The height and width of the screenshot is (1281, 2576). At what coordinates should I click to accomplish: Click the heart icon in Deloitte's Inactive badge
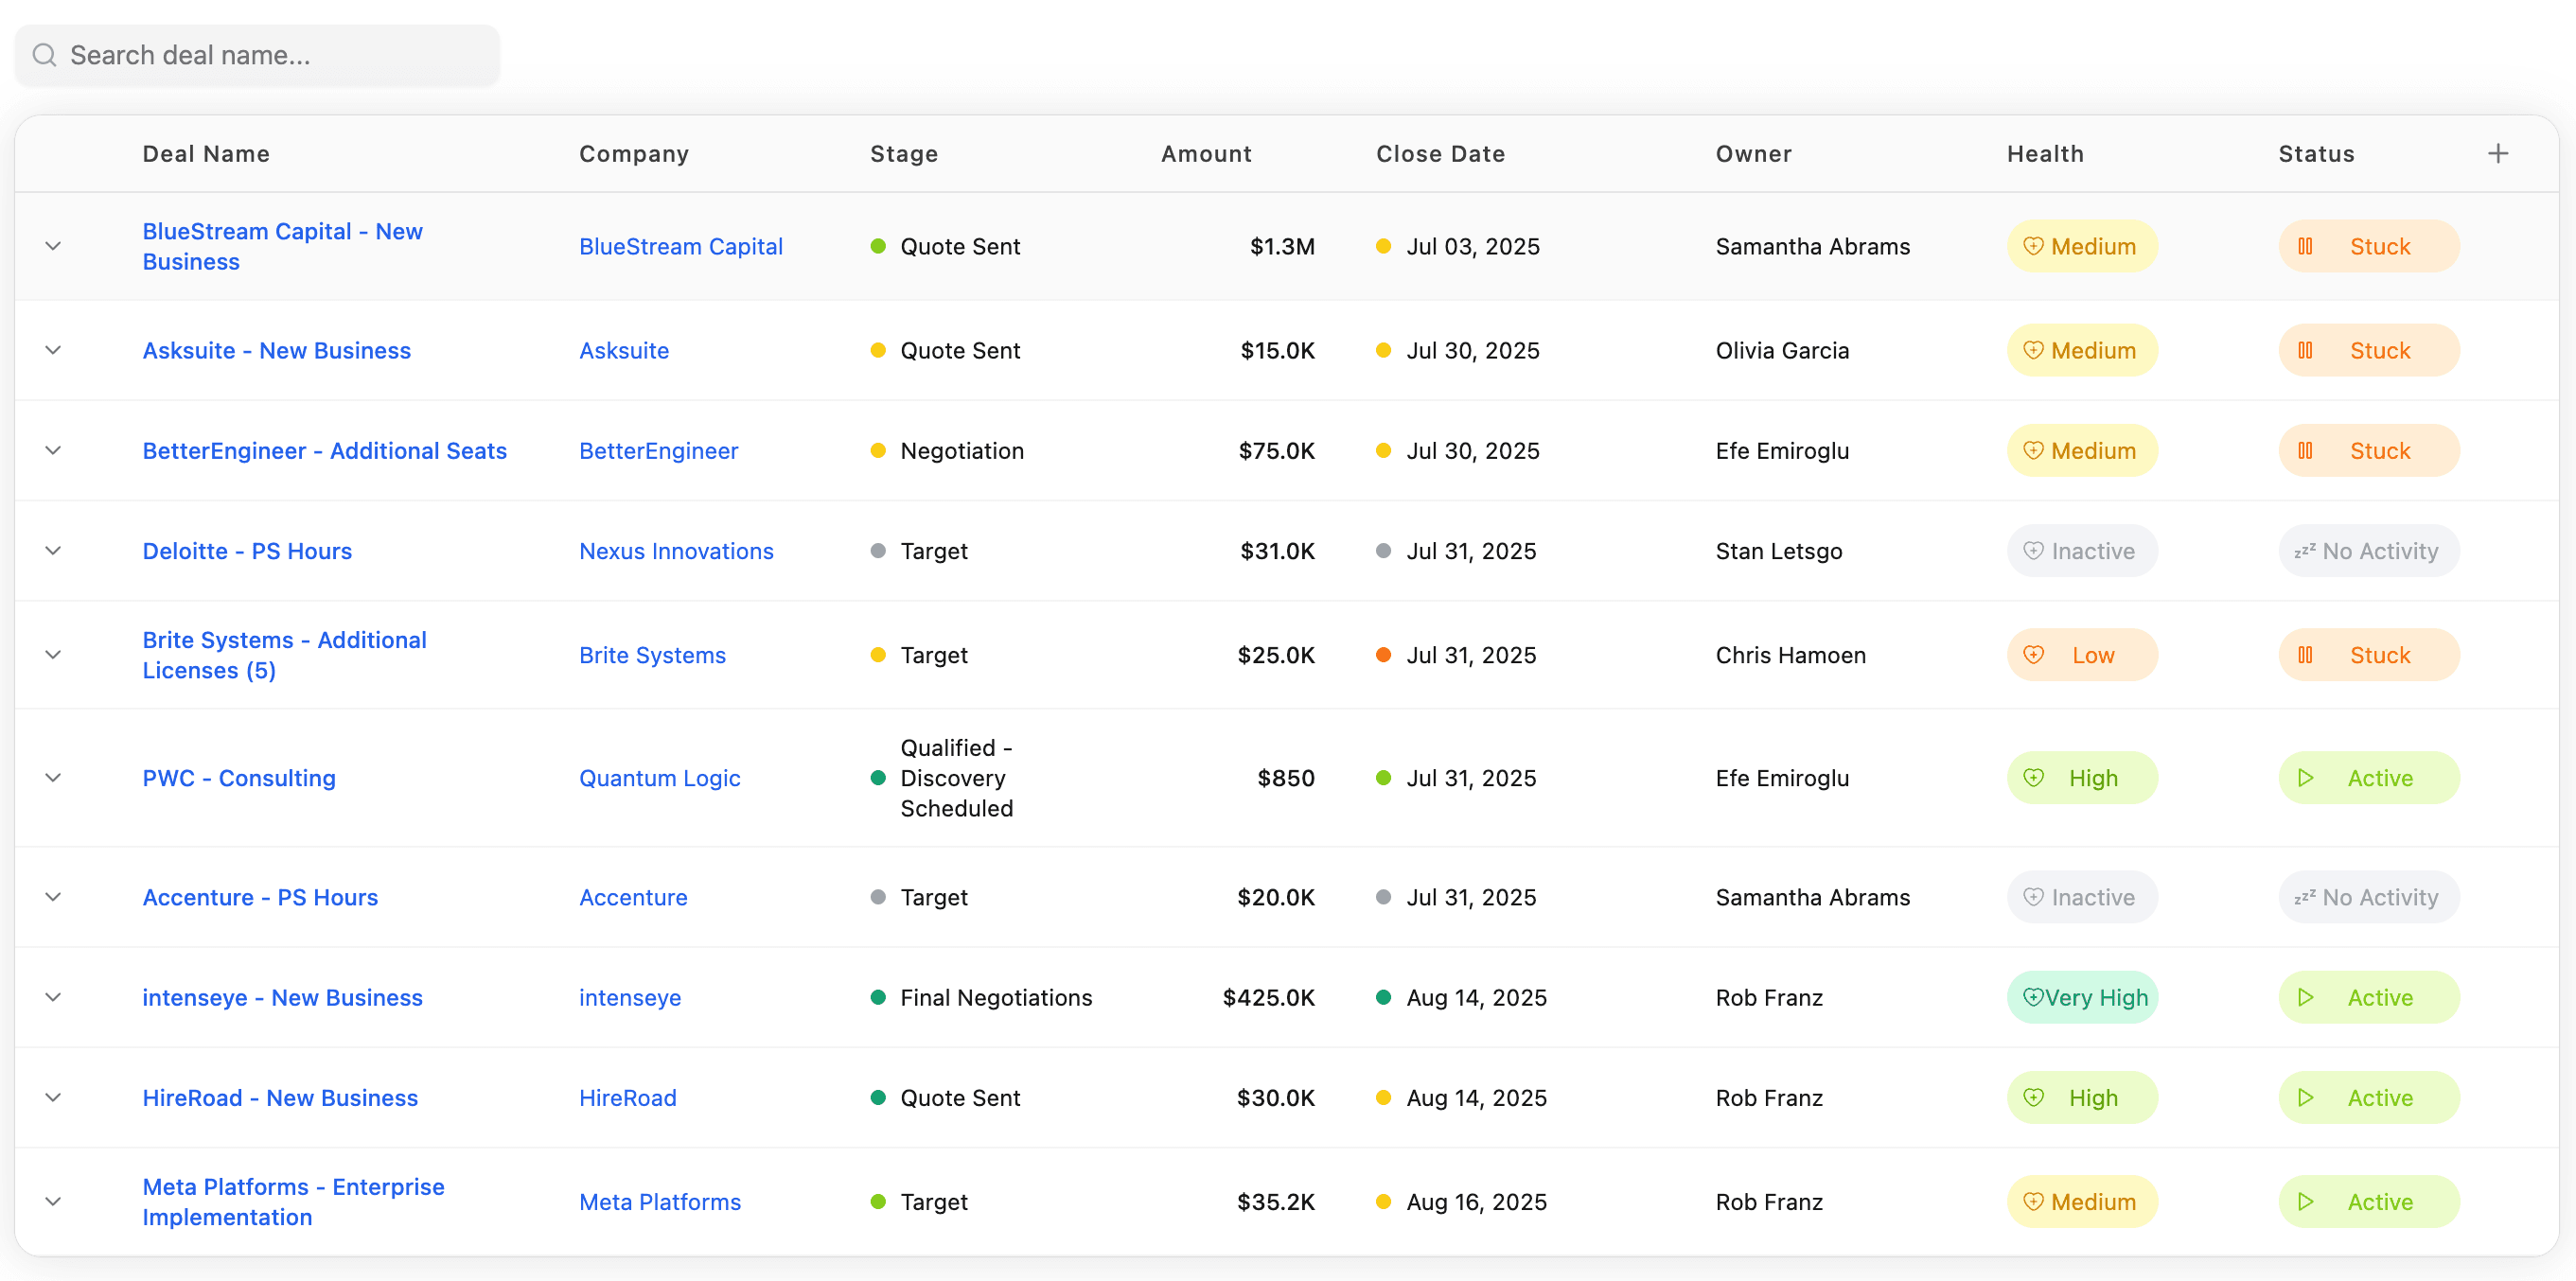tap(2033, 550)
